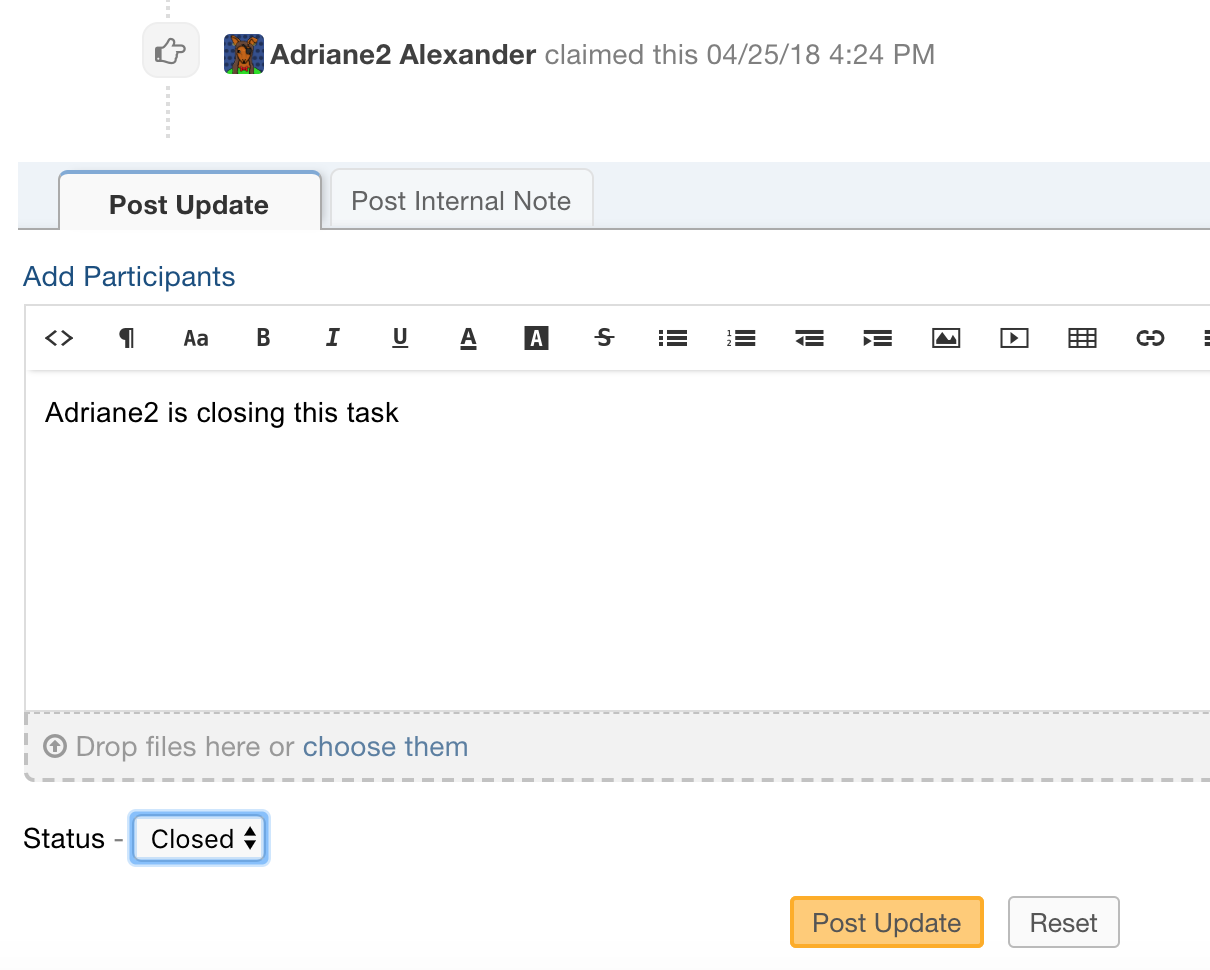Image resolution: width=1210 pixels, height=970 pixels.
Task: Apply bold formatting to text
Action: (263, 338)
